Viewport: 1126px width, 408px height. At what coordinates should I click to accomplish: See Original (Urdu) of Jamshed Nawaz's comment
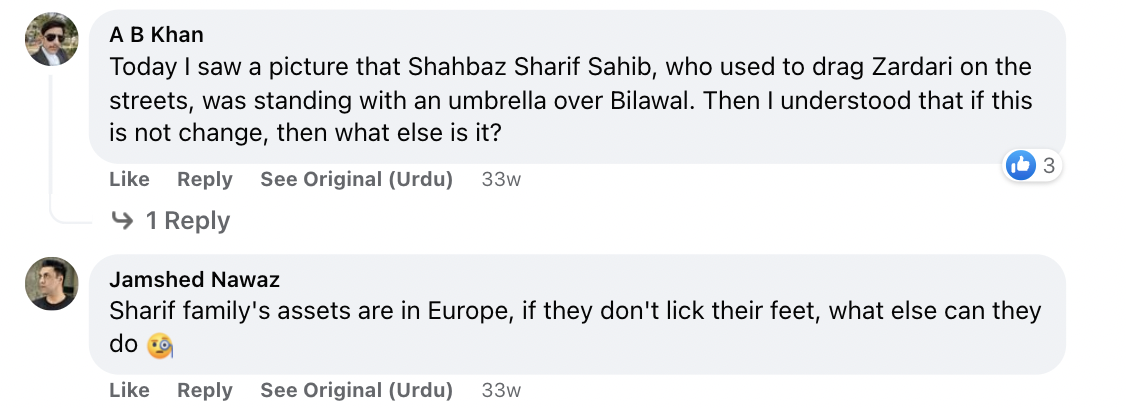356,390
